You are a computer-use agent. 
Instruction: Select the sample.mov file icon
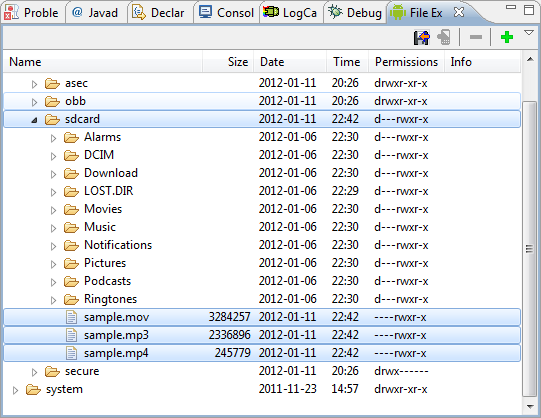71,317
